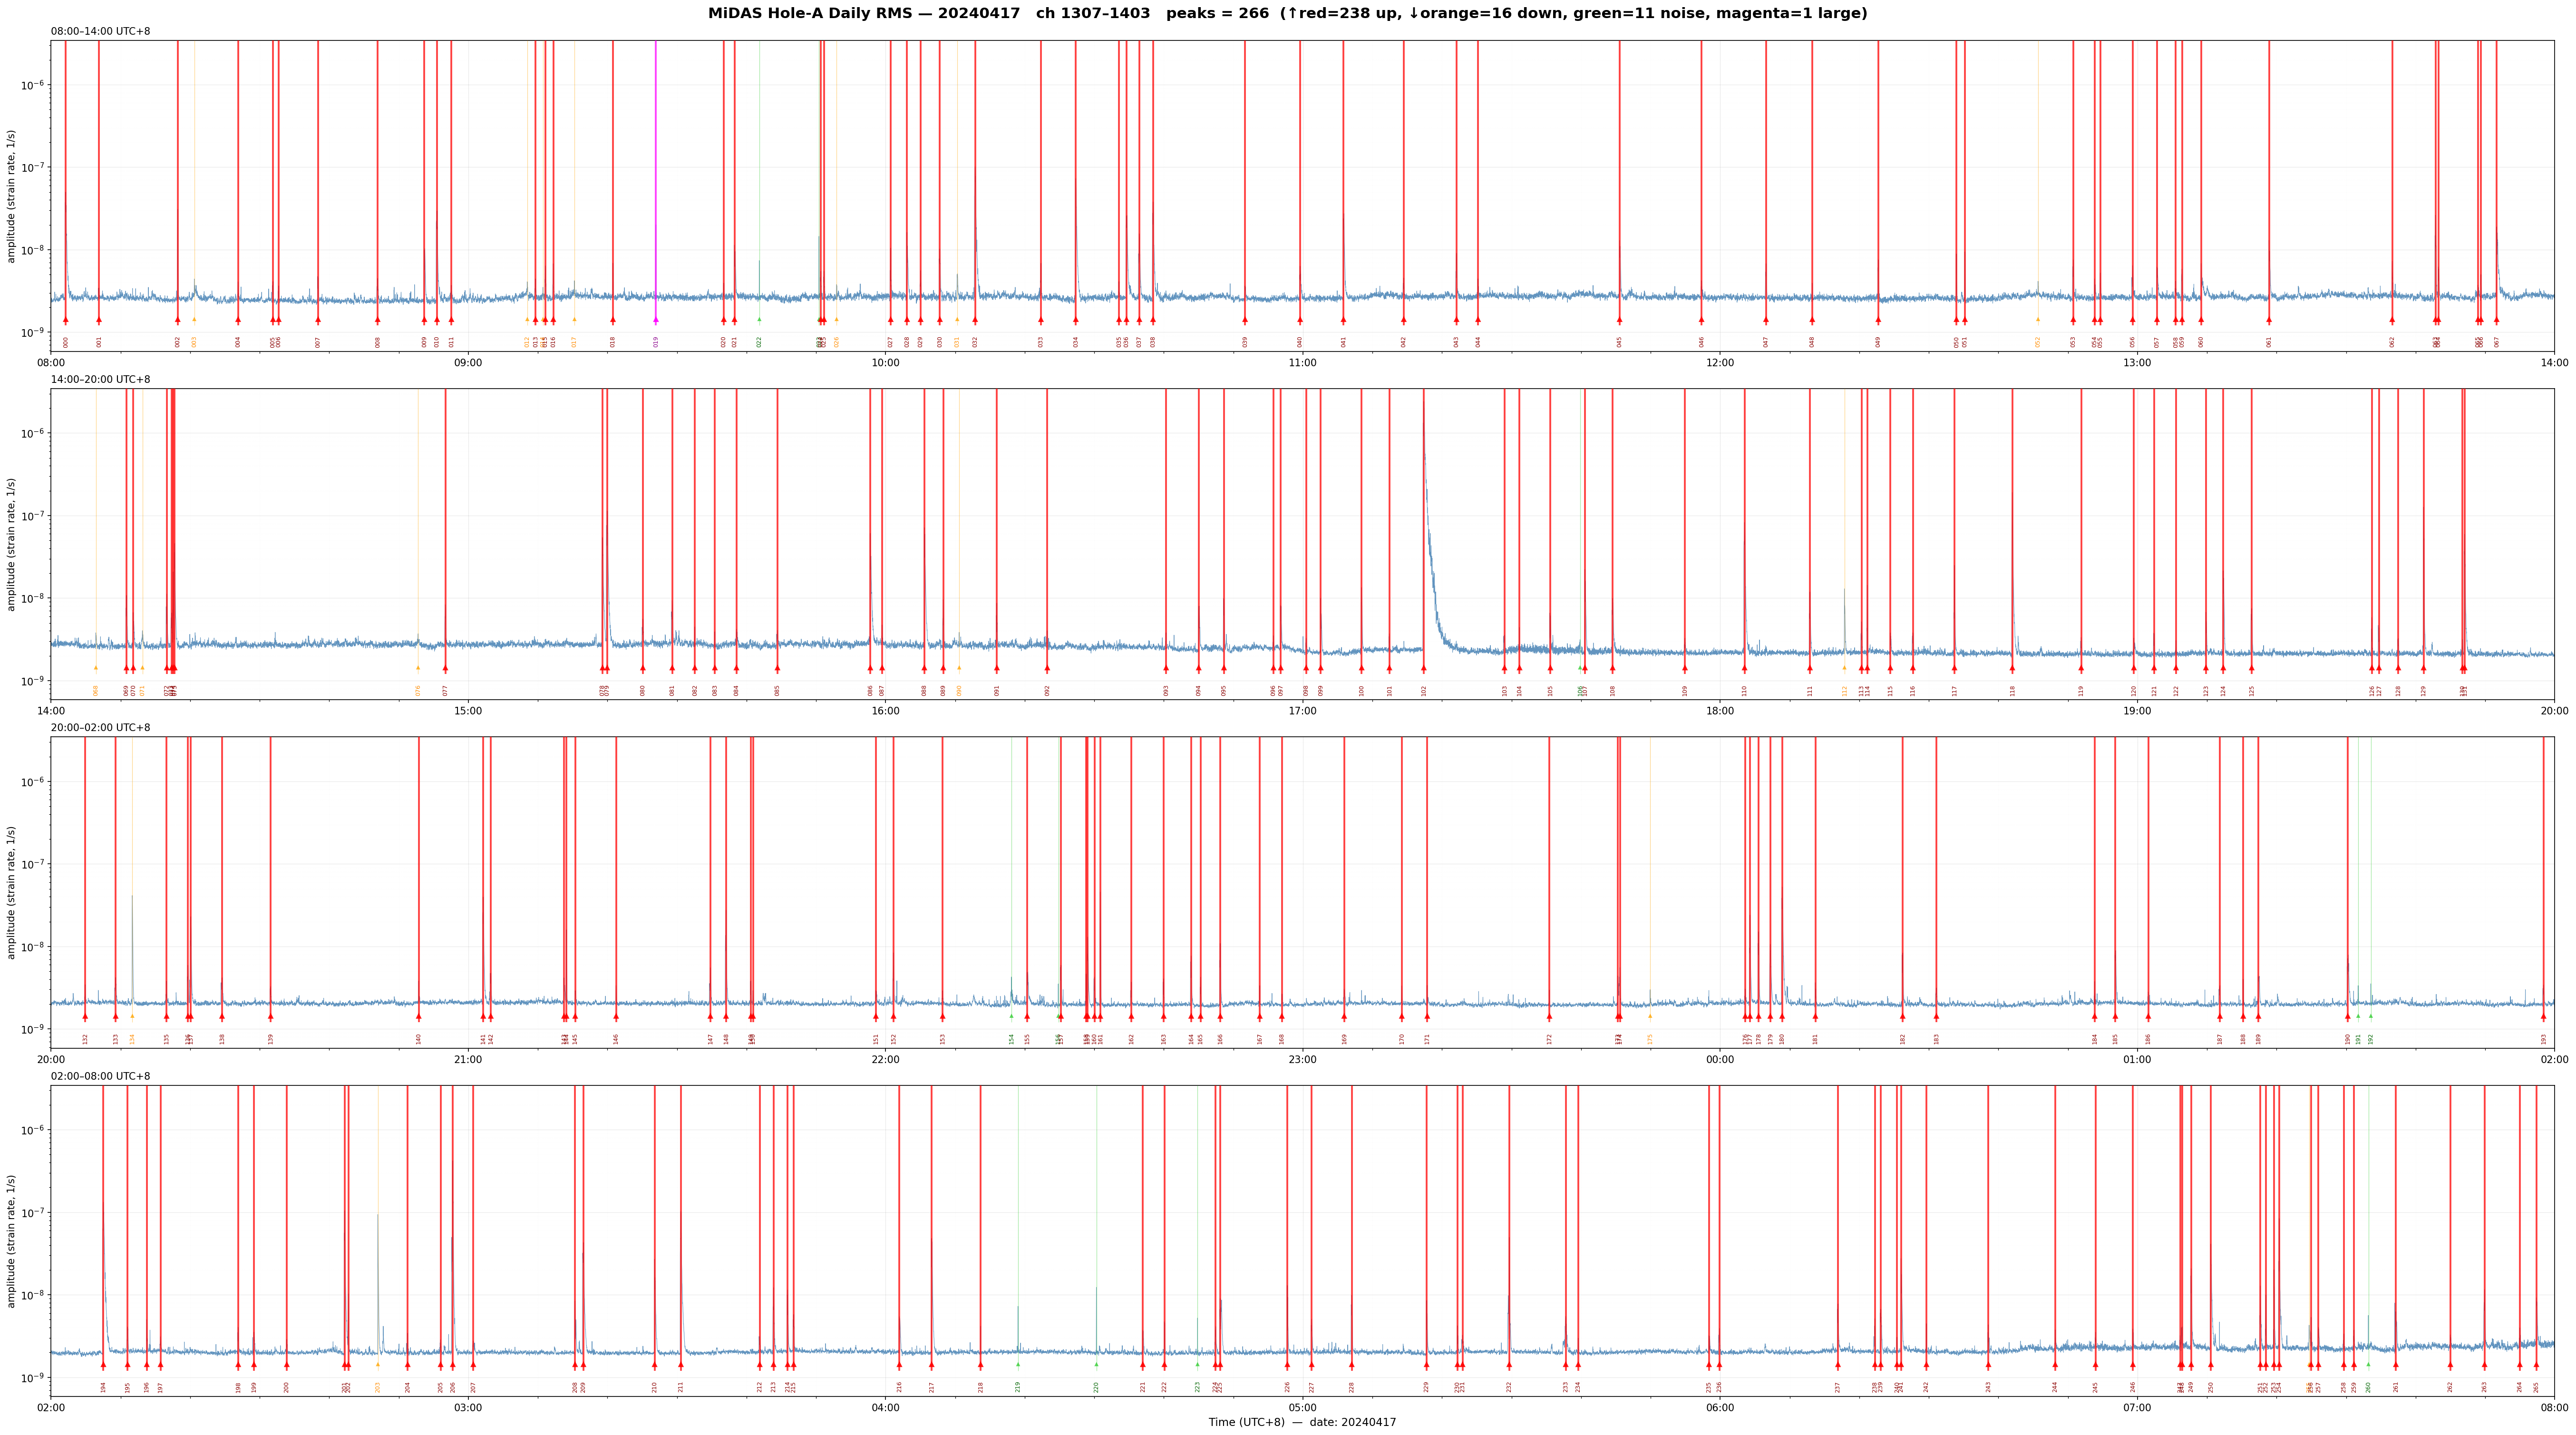Viewport: 2576px width, 1435px height.
Task: Click orange peak marker 017
Action: click(574, 320)
